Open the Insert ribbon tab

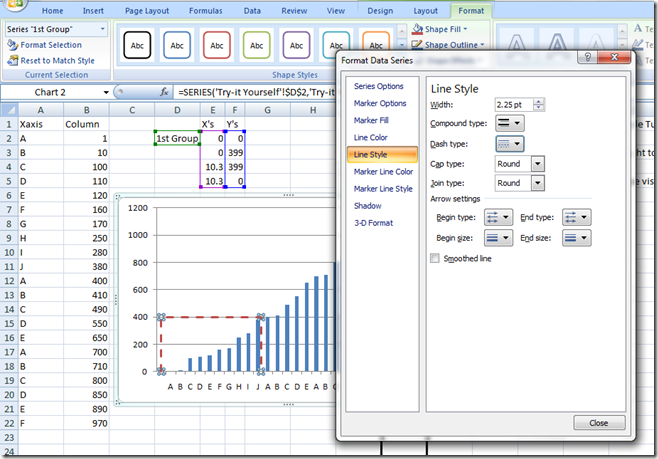click(93, 11)
